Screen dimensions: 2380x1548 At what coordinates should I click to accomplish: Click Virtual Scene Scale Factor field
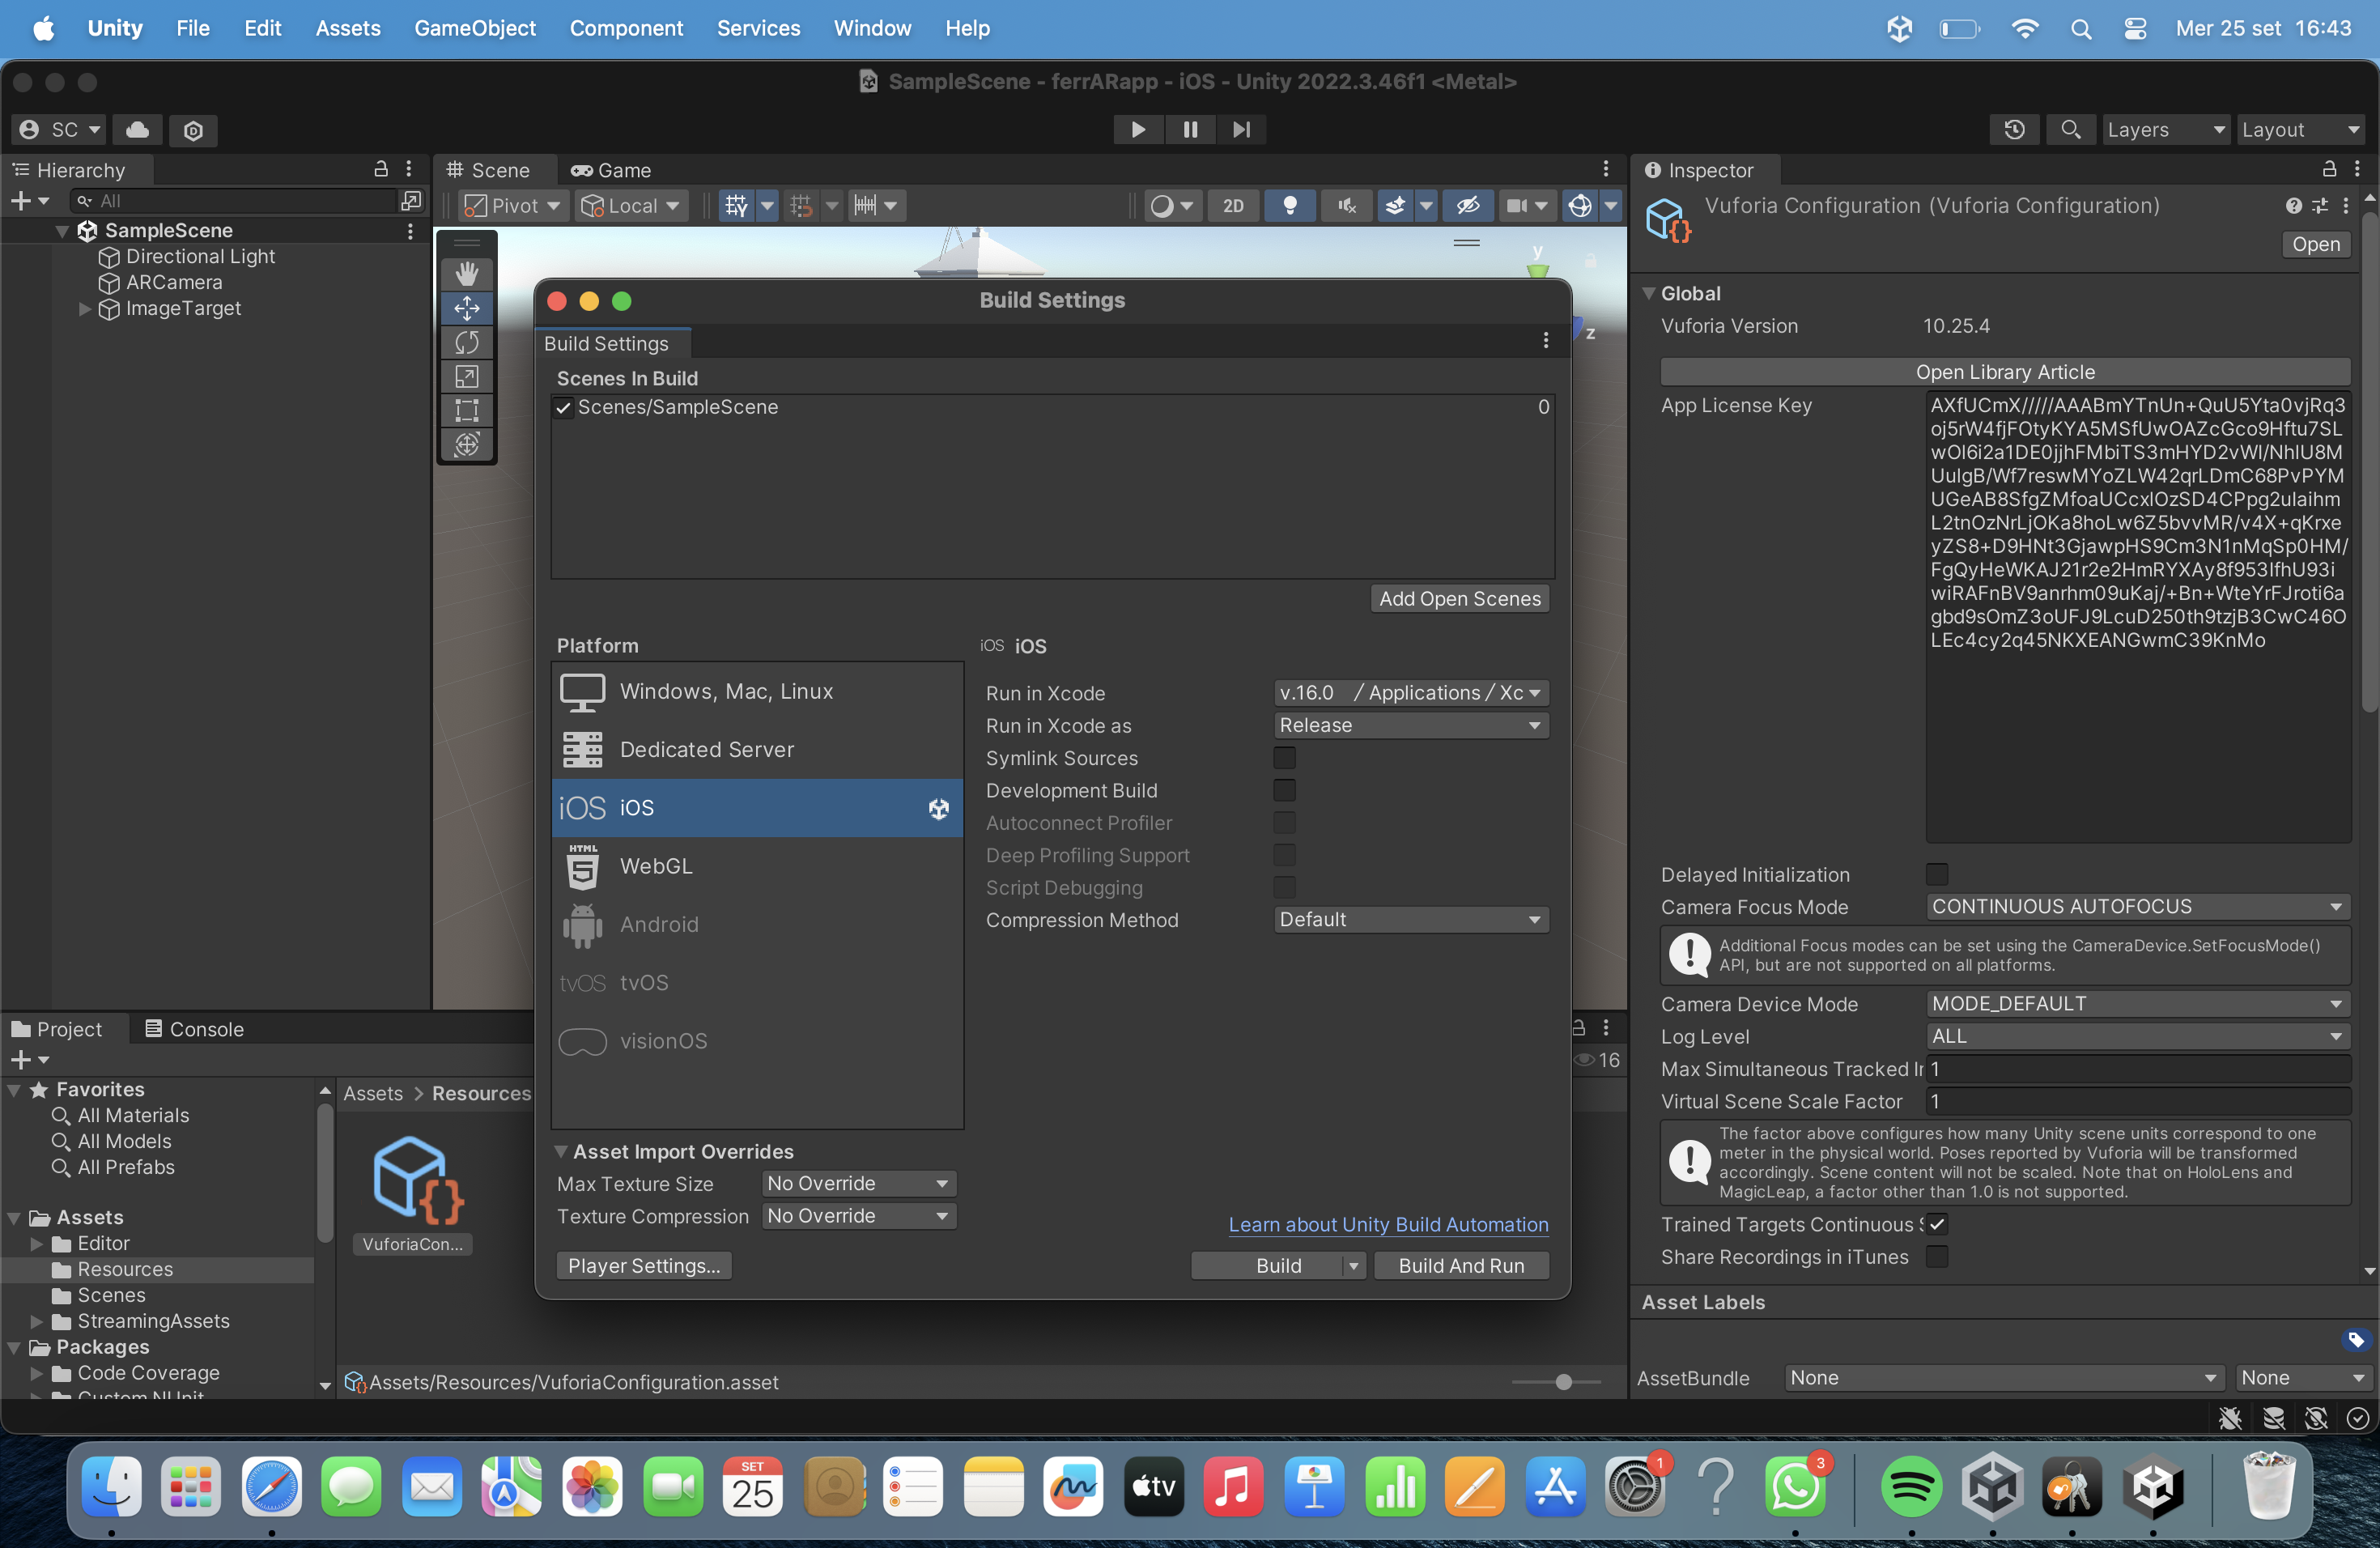2138,1101
